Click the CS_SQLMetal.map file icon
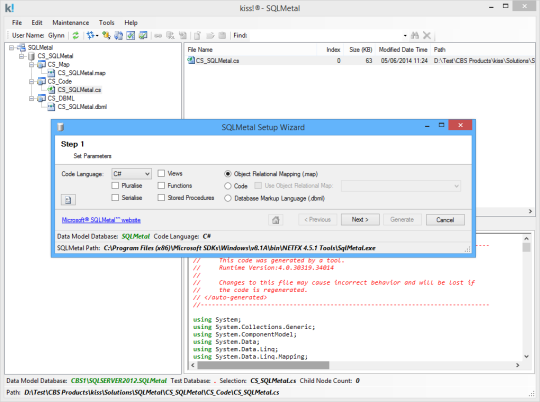Screen dimensions: 540x402 click(x=51, y=73)
